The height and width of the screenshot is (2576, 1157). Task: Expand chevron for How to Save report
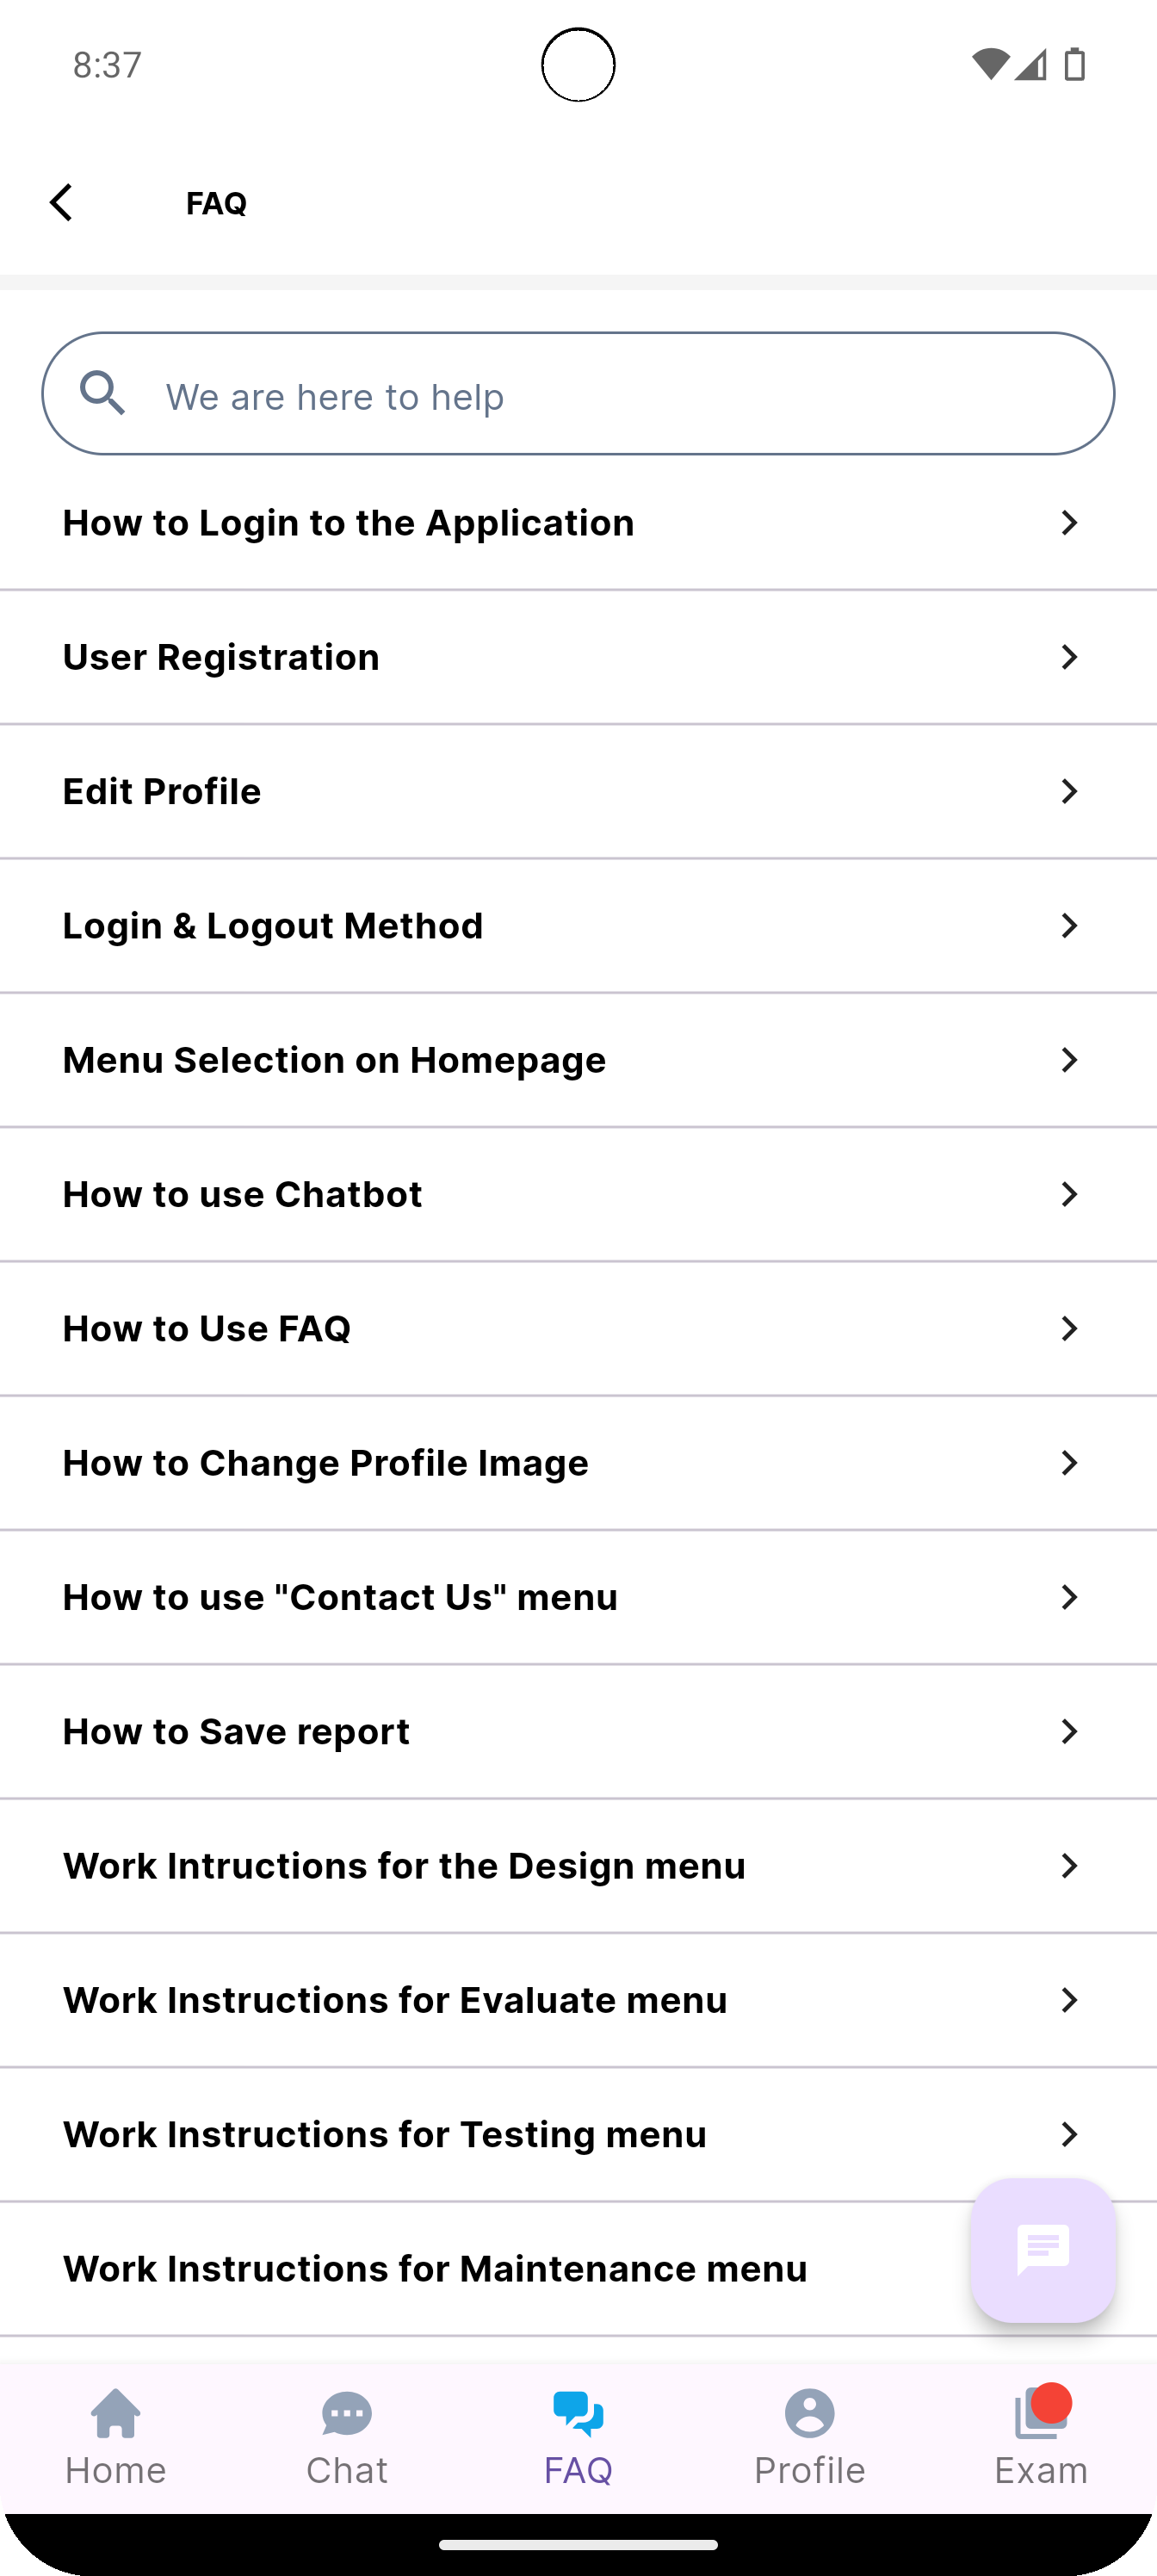[1069, 1731]
